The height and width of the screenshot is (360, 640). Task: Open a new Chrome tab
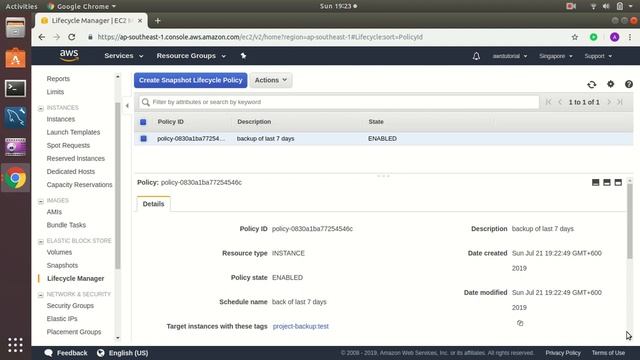158,20
